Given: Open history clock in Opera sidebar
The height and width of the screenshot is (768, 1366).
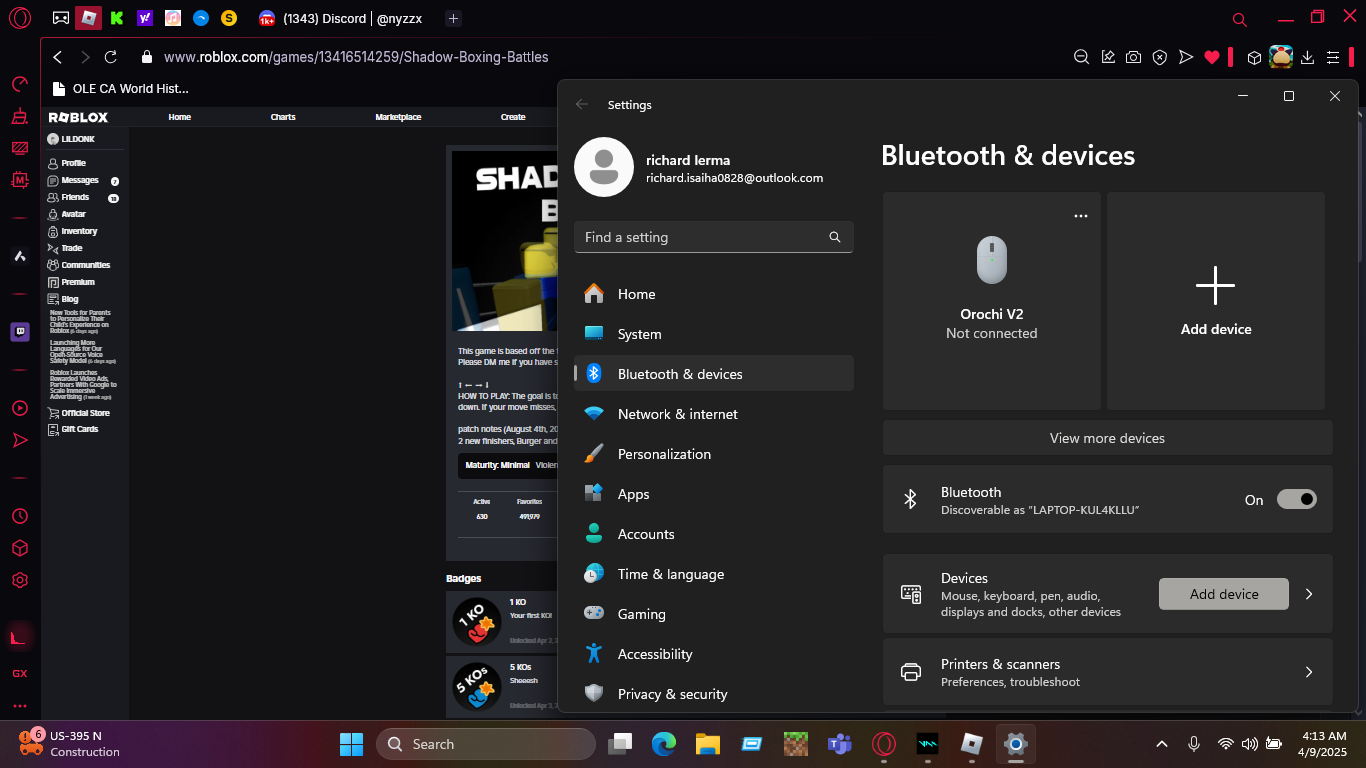Looking at the screenshot, I should (20, 516).
